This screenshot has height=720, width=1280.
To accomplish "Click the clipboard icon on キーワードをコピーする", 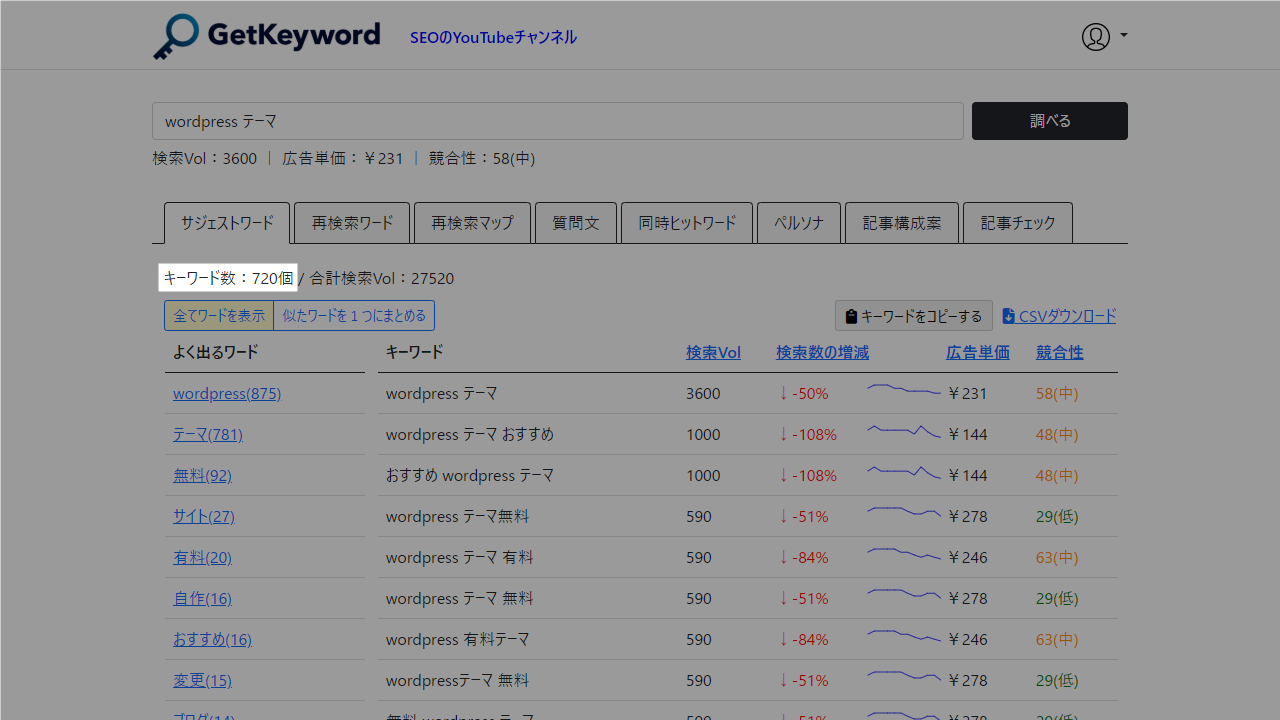I will pos(852,315).
